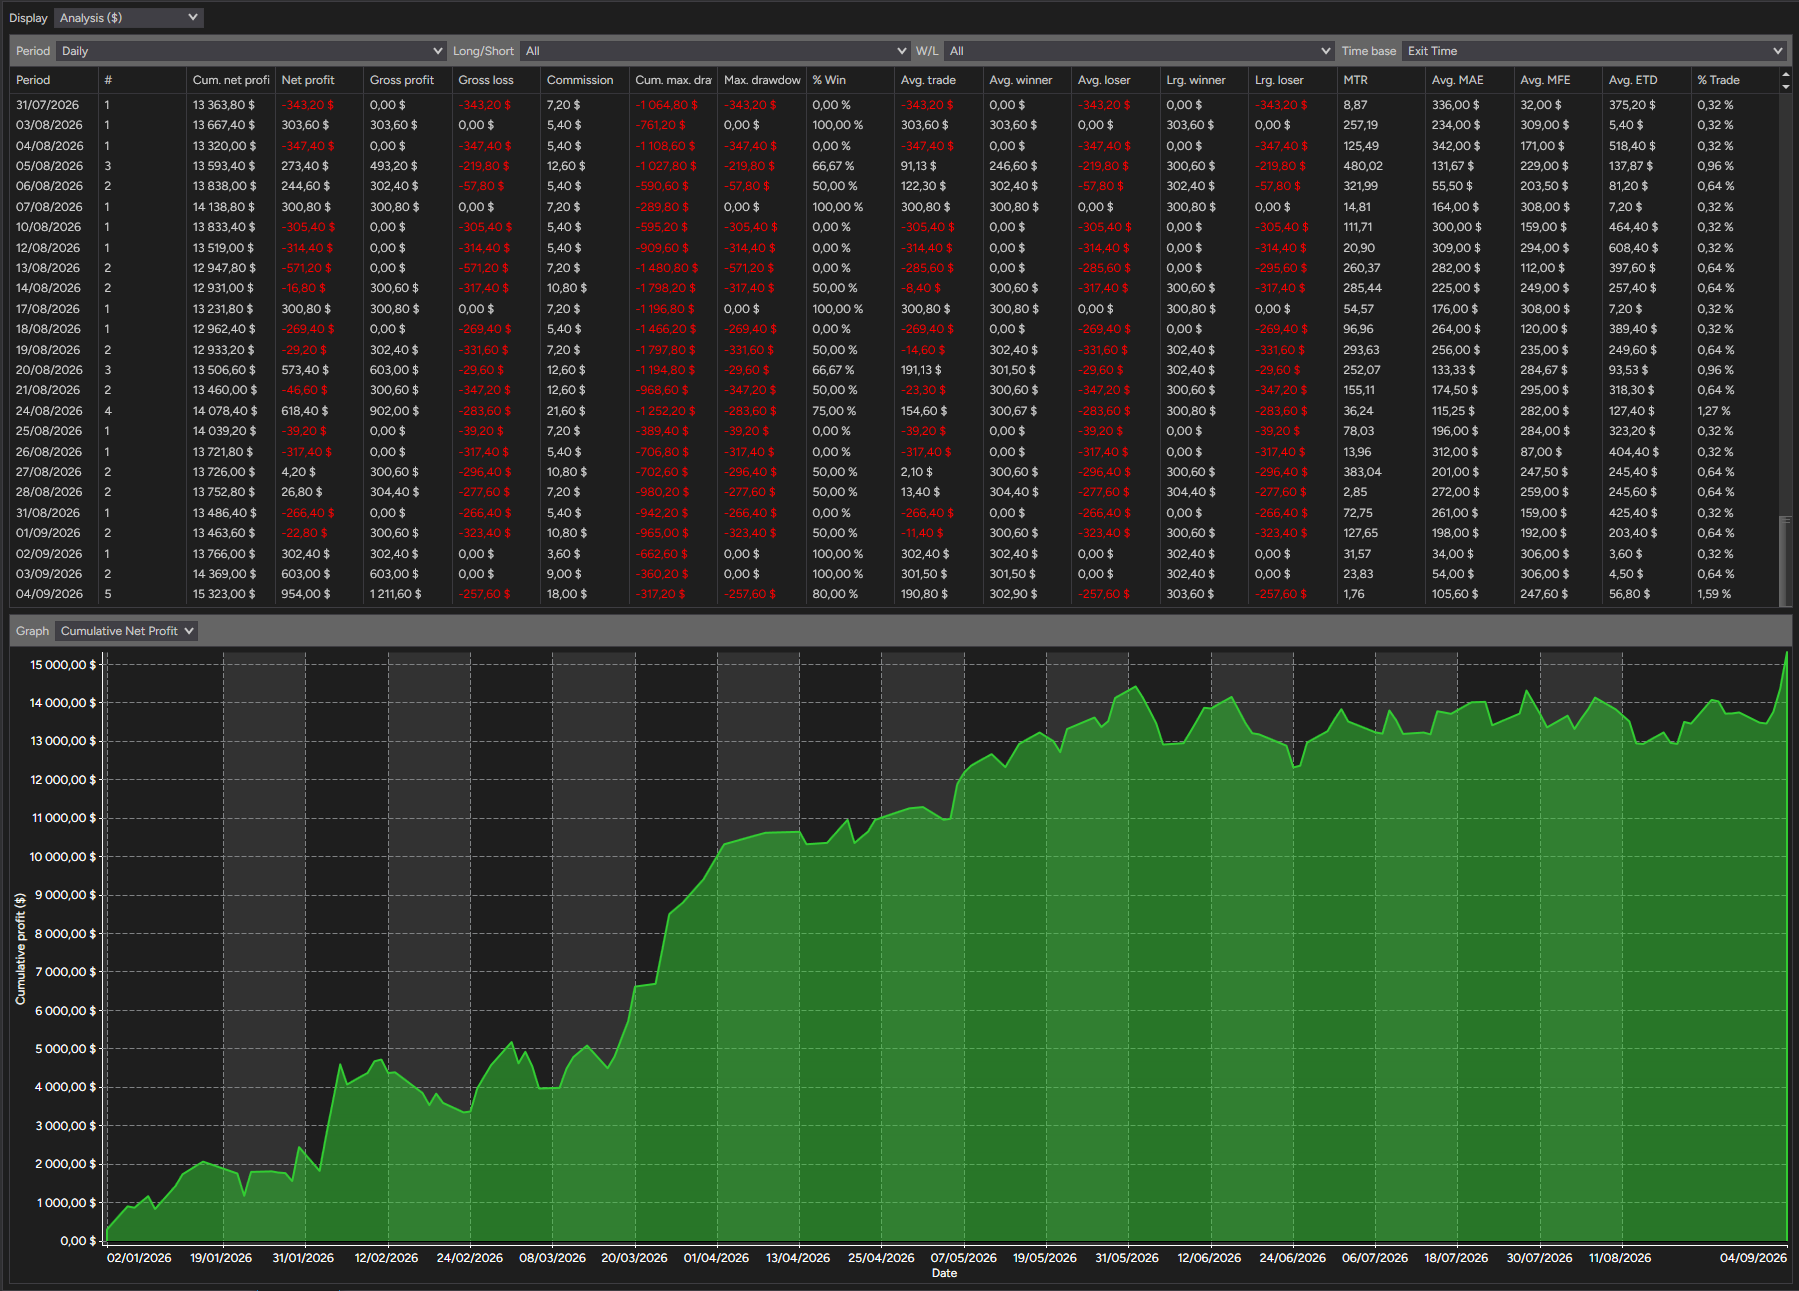Select the 20/08/2026 period row
Viewport: 1799px width, 1291px height.
pos(894,370)
